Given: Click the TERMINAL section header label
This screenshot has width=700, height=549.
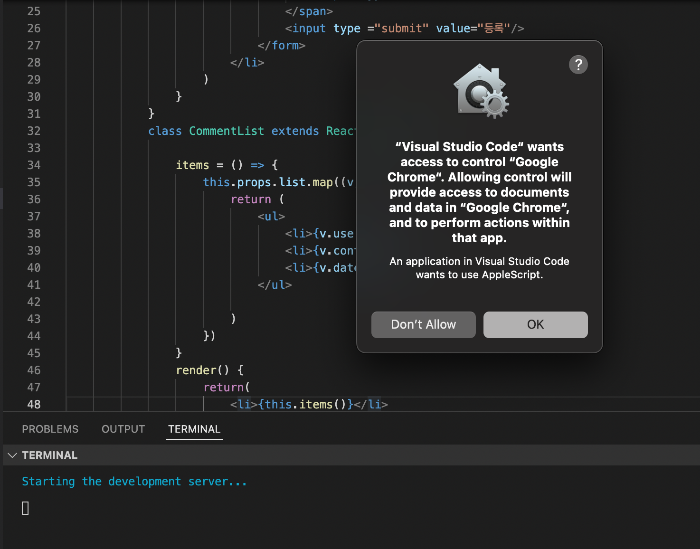Looking at the screenshot, I should point(50,455).
